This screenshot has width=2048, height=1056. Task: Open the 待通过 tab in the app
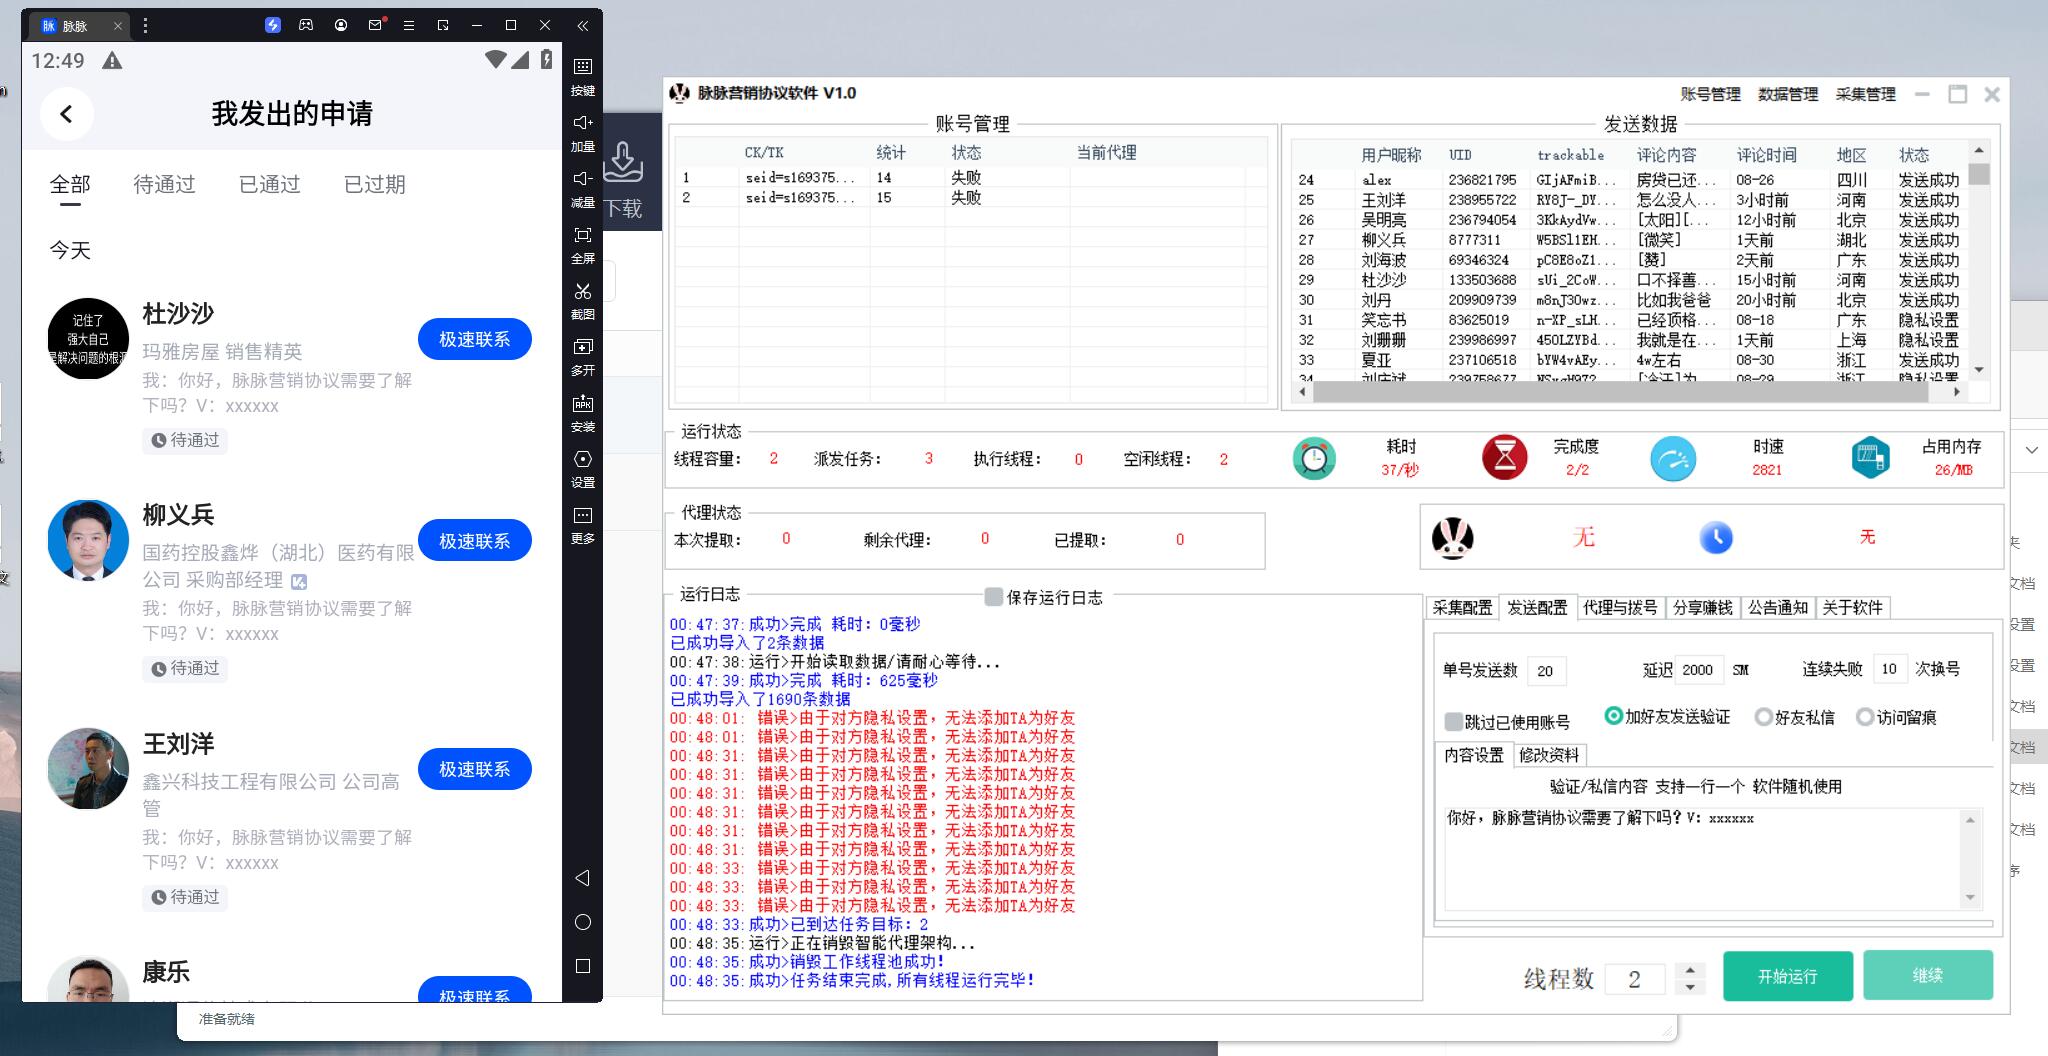[x=164, y=185]
